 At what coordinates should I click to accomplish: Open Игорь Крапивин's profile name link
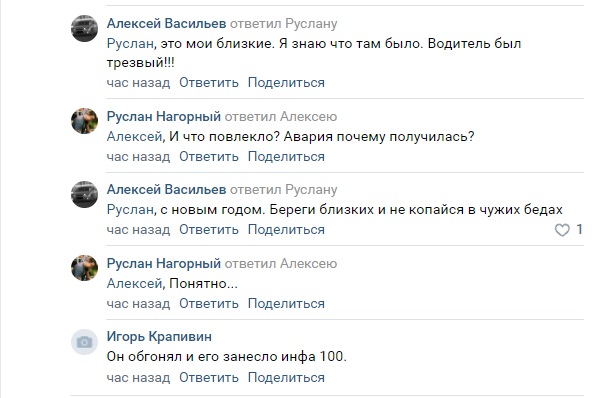point(159,337)
